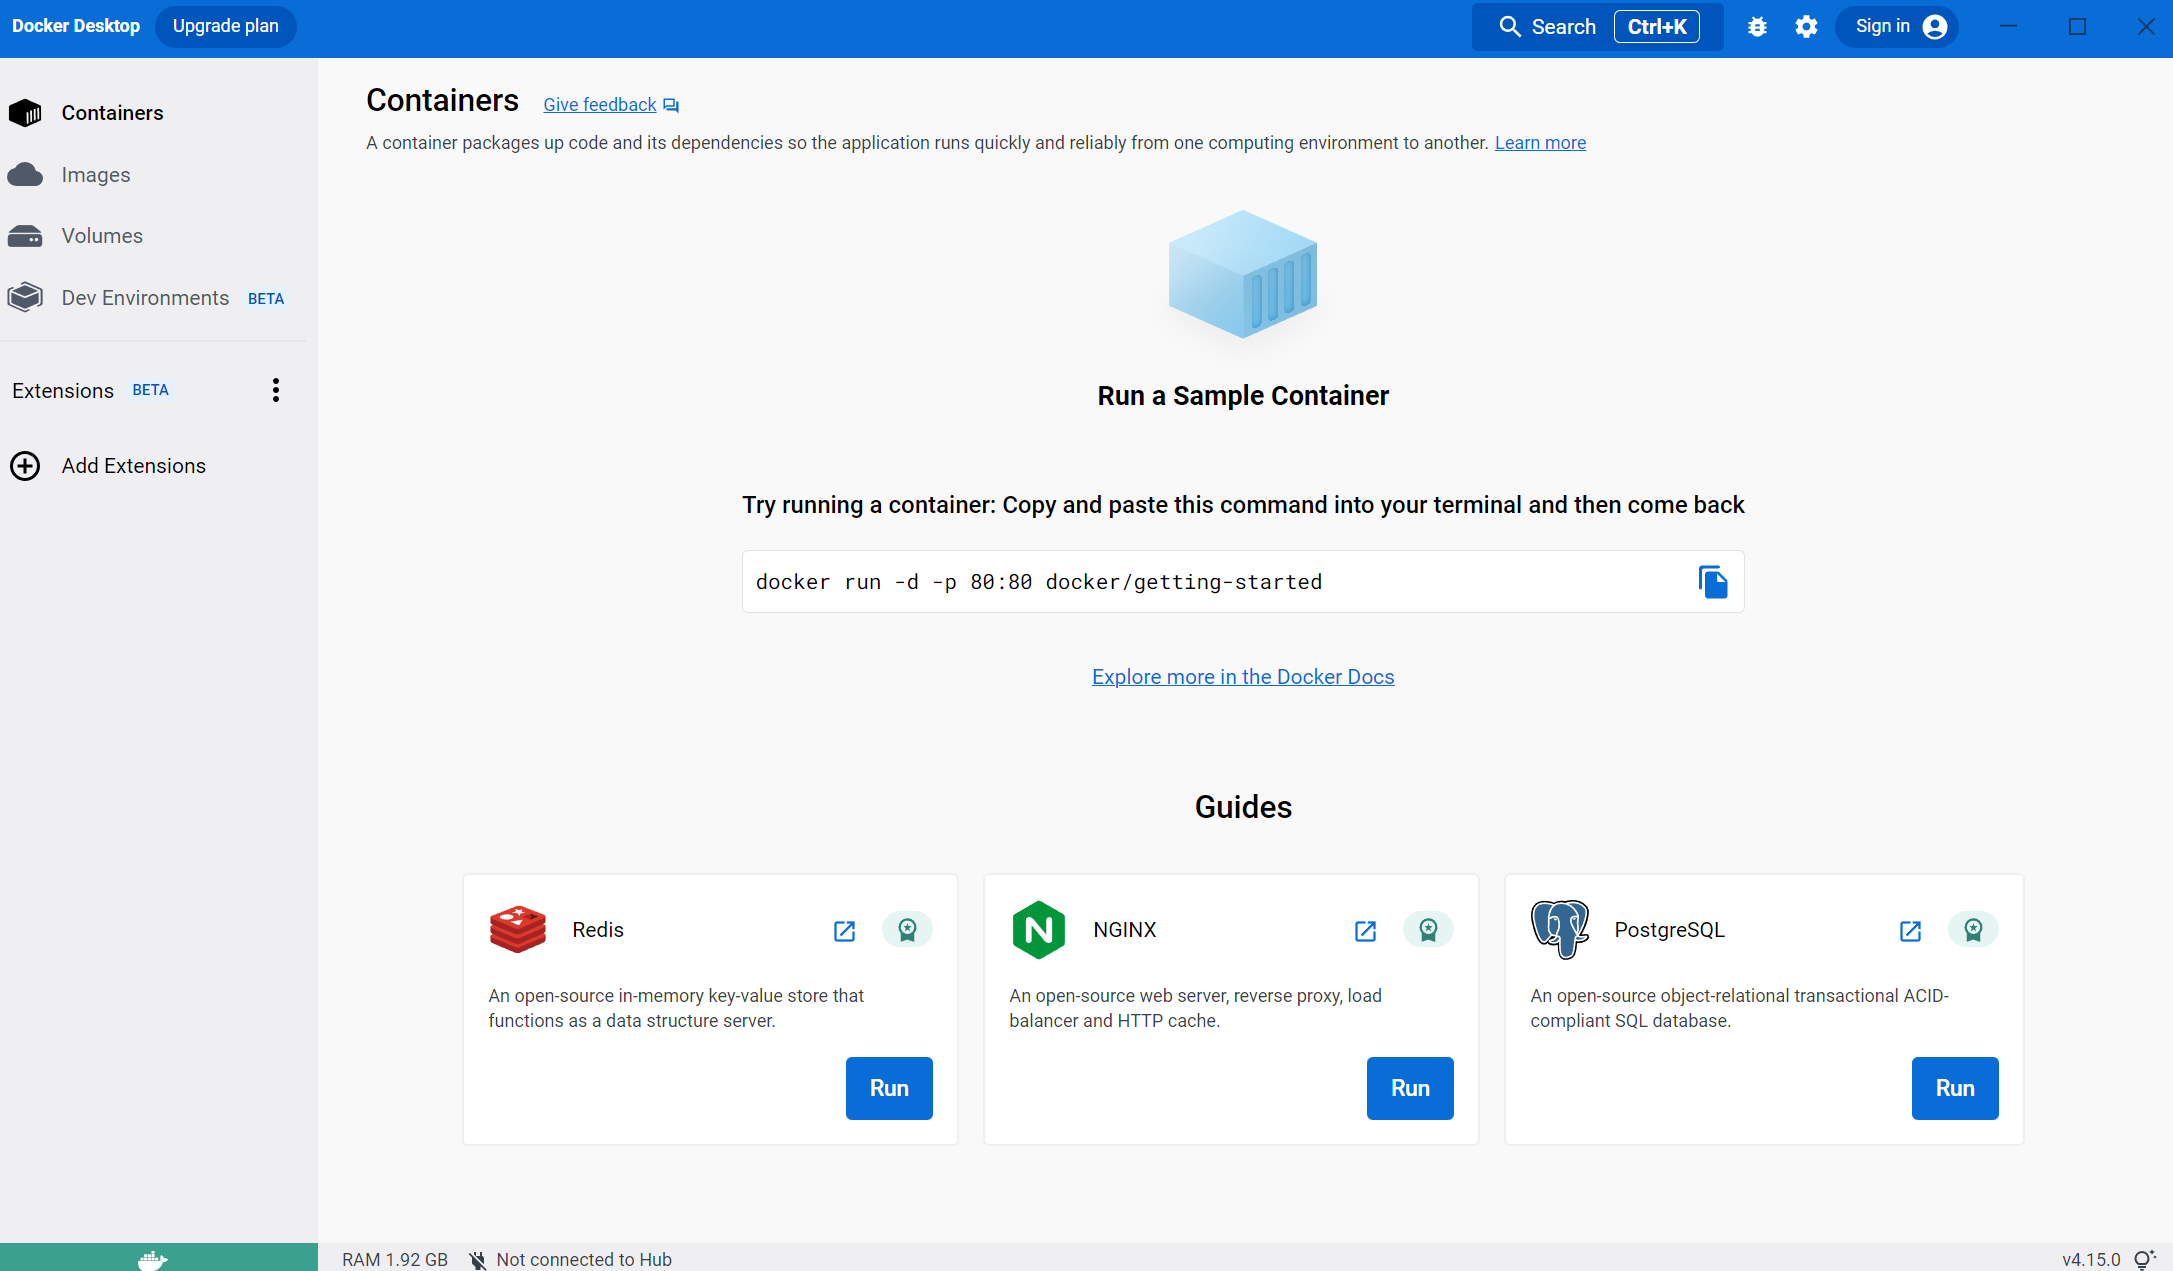Click the v4.15.0 version label

tap(2091, 1260)
